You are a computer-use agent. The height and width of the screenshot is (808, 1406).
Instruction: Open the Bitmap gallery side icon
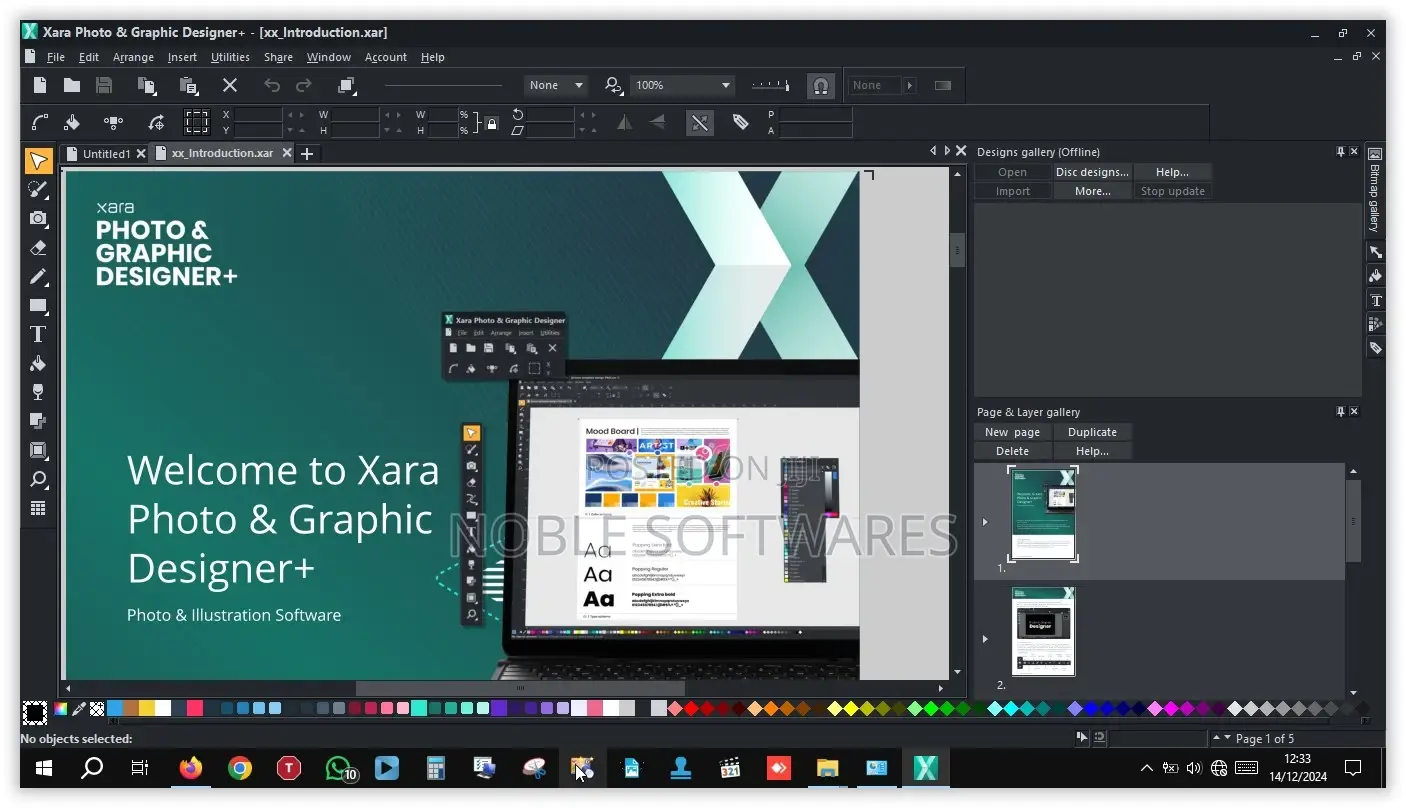click(x=1375, y=189)
